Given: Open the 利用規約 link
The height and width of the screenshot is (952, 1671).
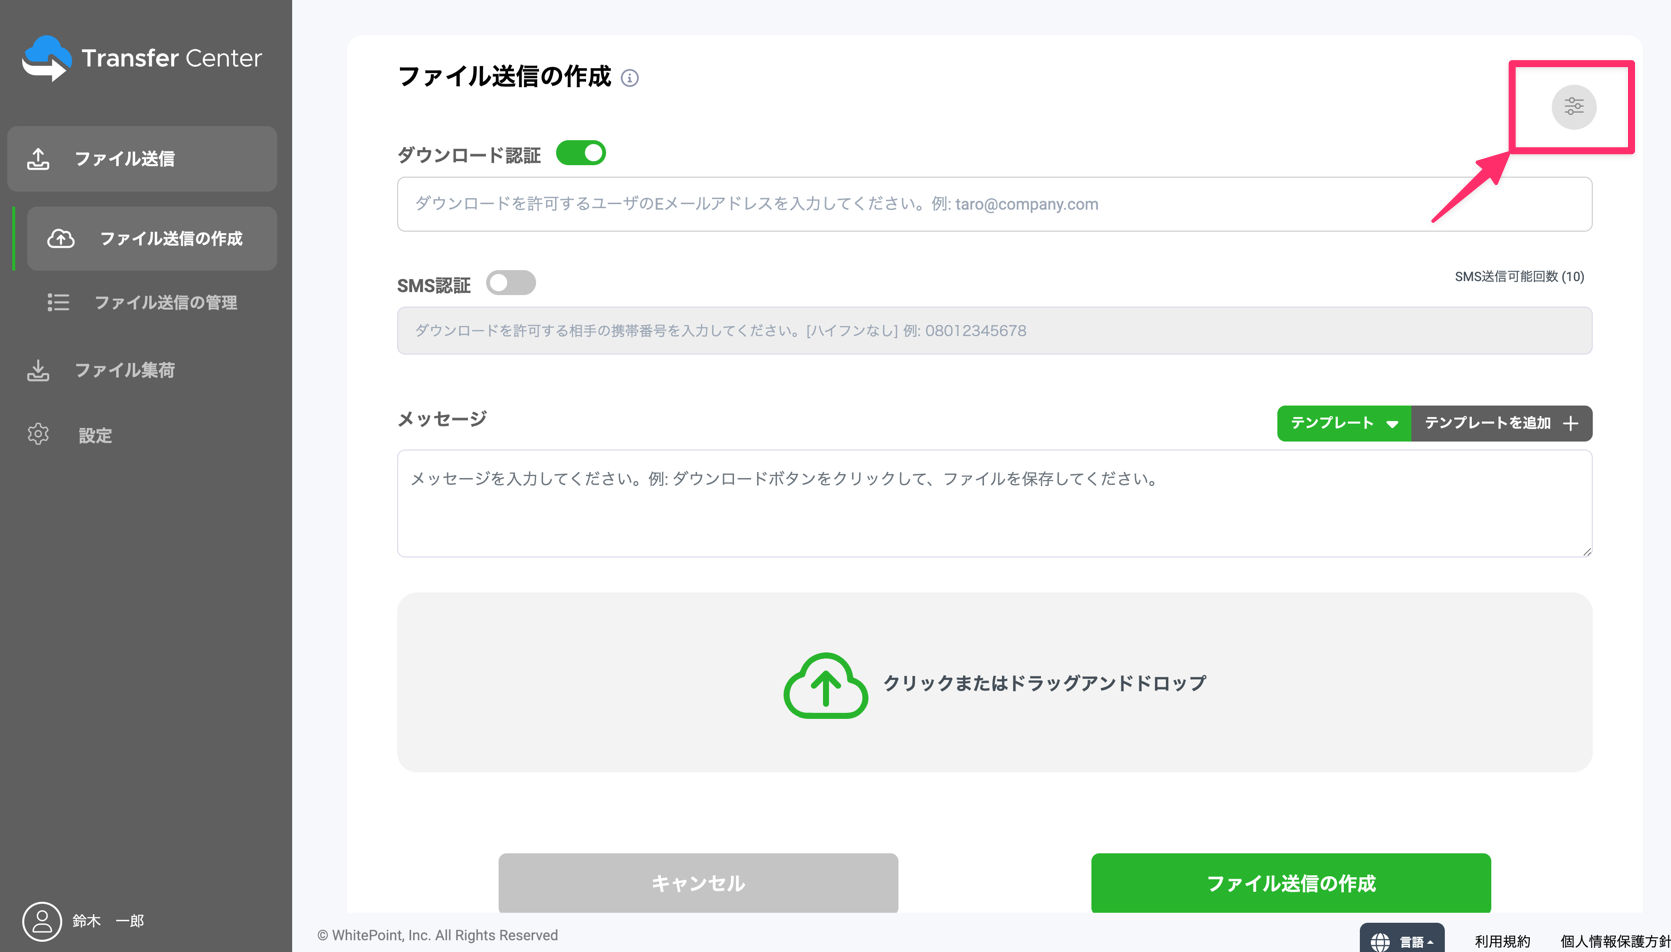Looking at the screenshot, I should tap(1502, 940).
